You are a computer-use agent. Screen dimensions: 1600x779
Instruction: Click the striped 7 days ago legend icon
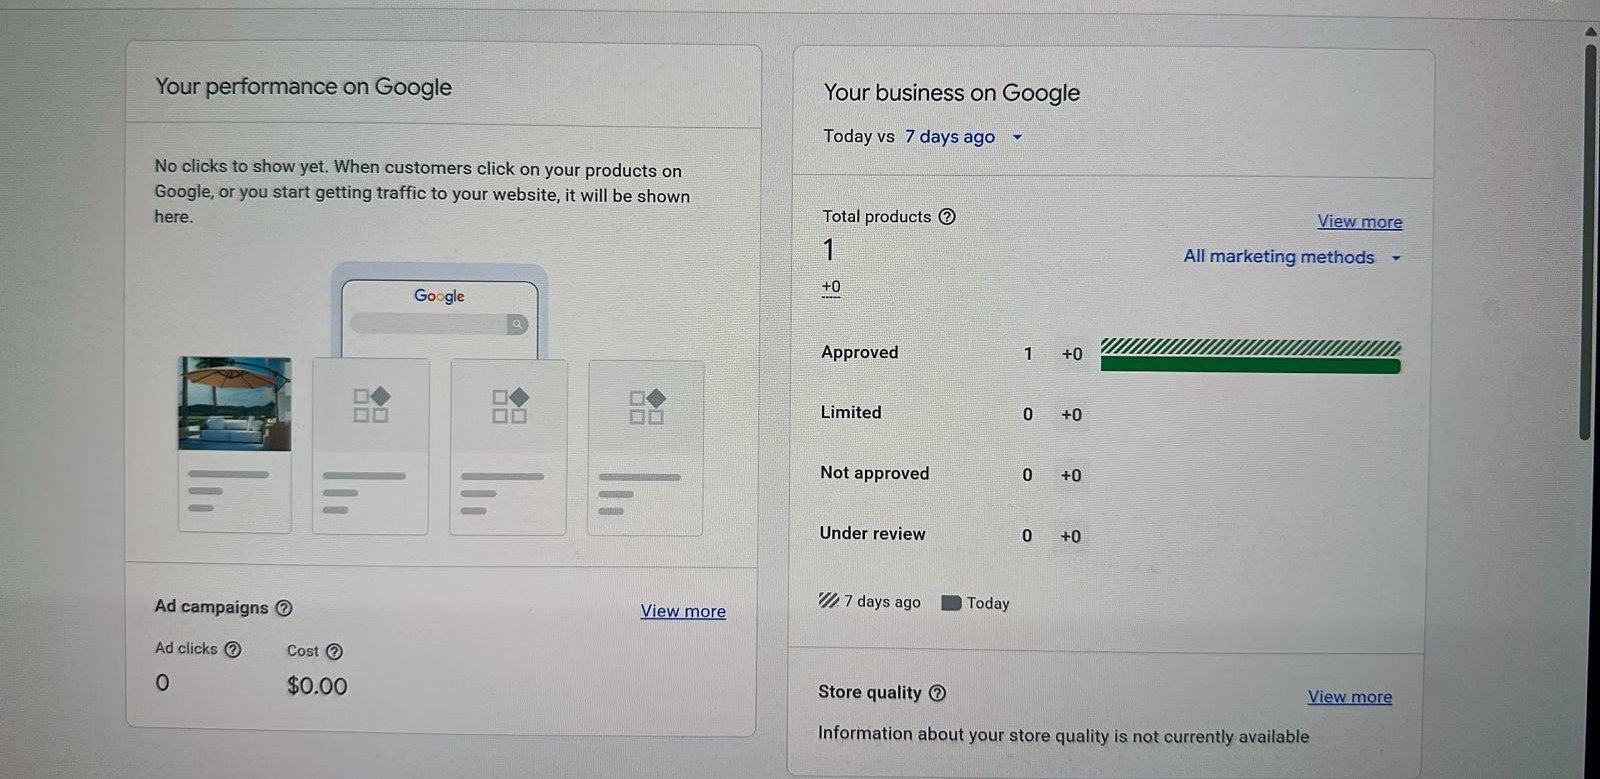pyautogui.click(x=828, y=601)
